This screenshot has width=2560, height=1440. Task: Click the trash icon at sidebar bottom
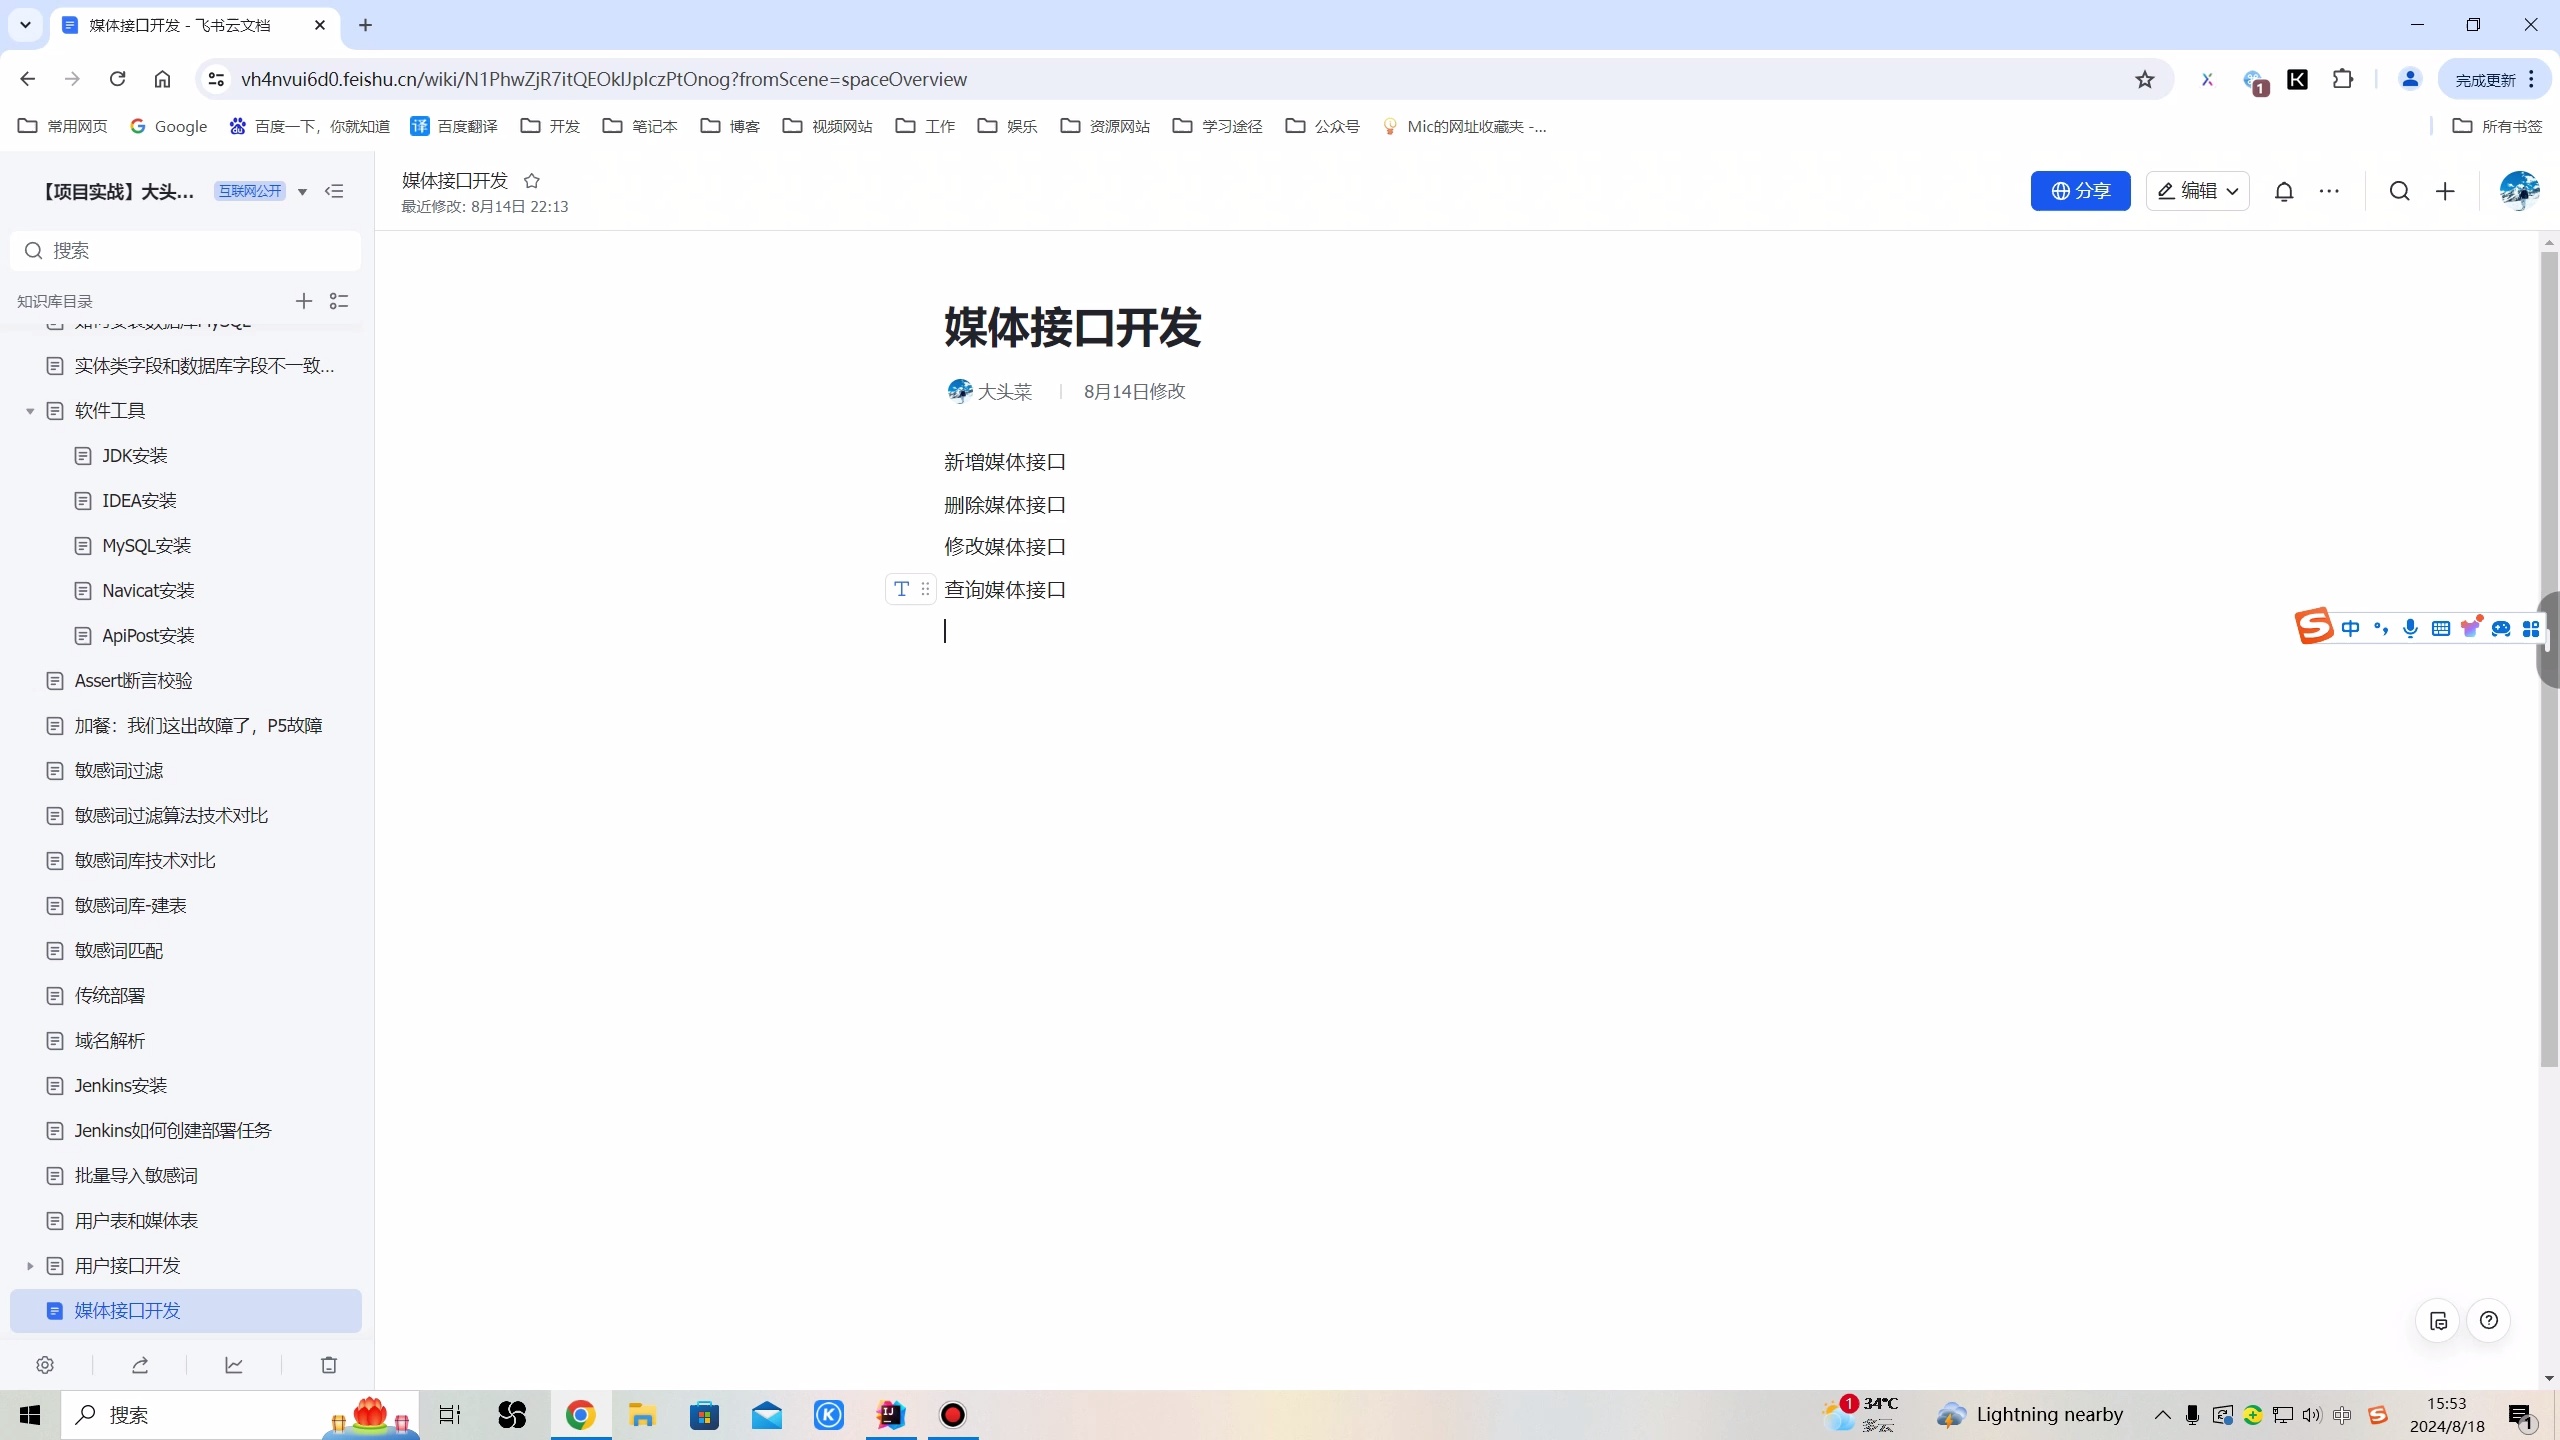pos(328,1364)
